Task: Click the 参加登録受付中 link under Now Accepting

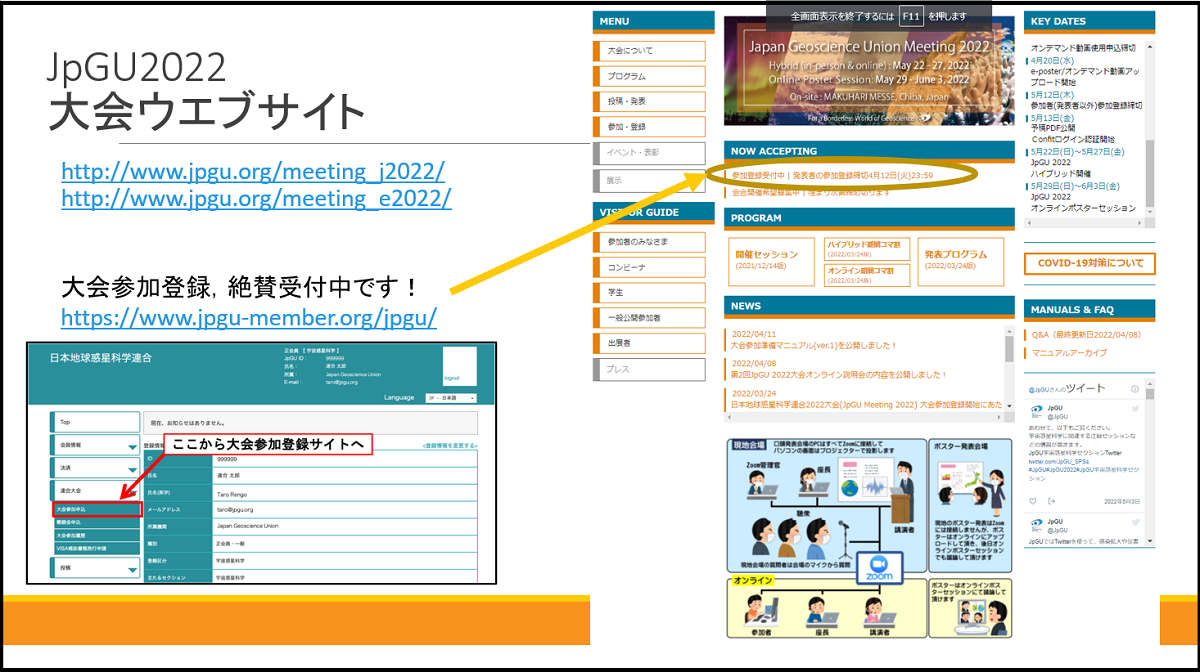Action: tap(832, 176)
